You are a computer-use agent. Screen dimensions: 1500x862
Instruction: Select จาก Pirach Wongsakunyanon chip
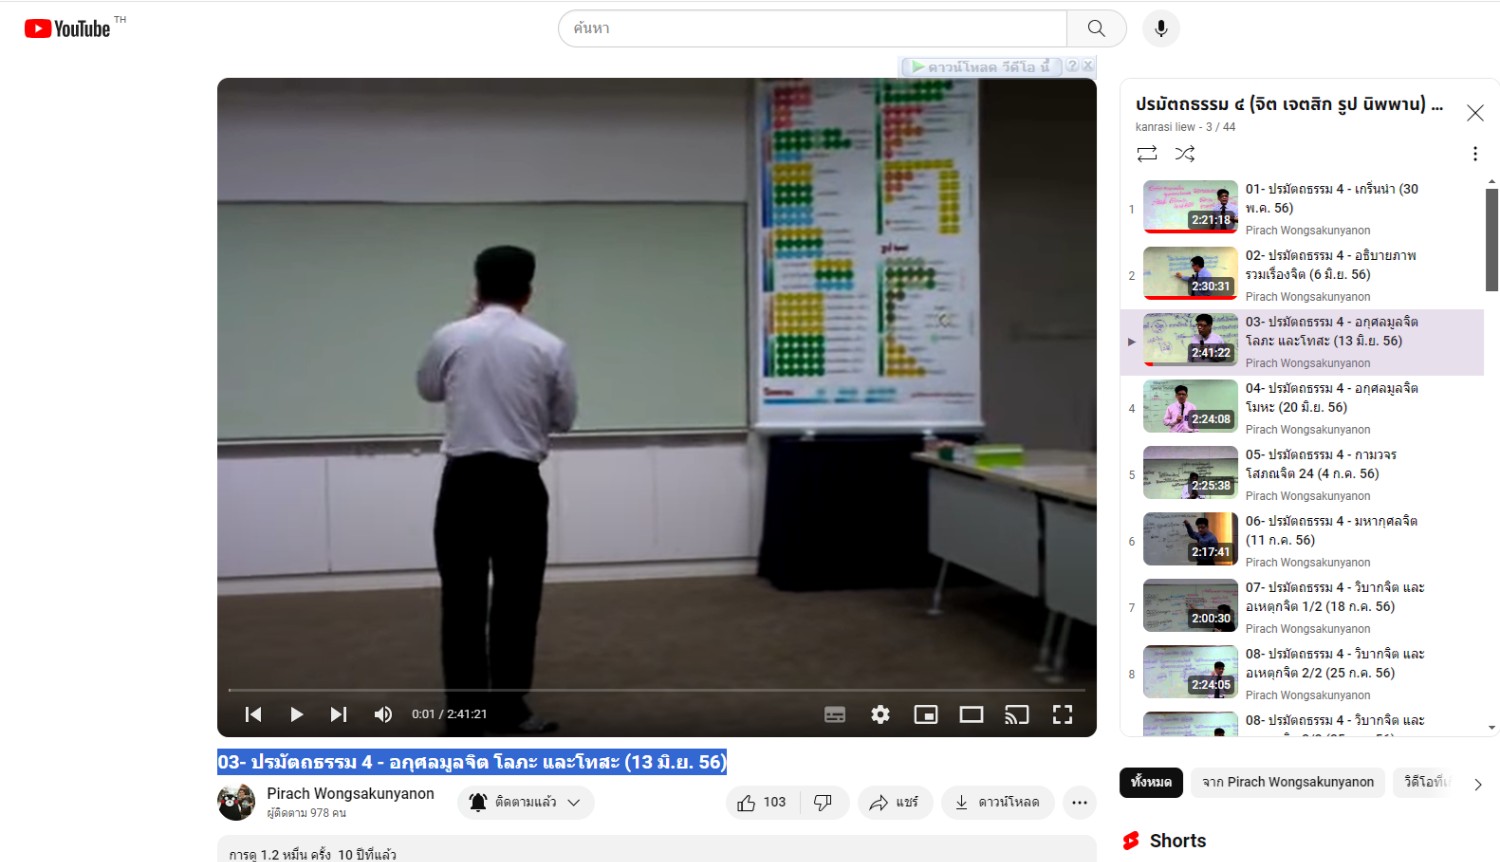[x=1288, y=782]
